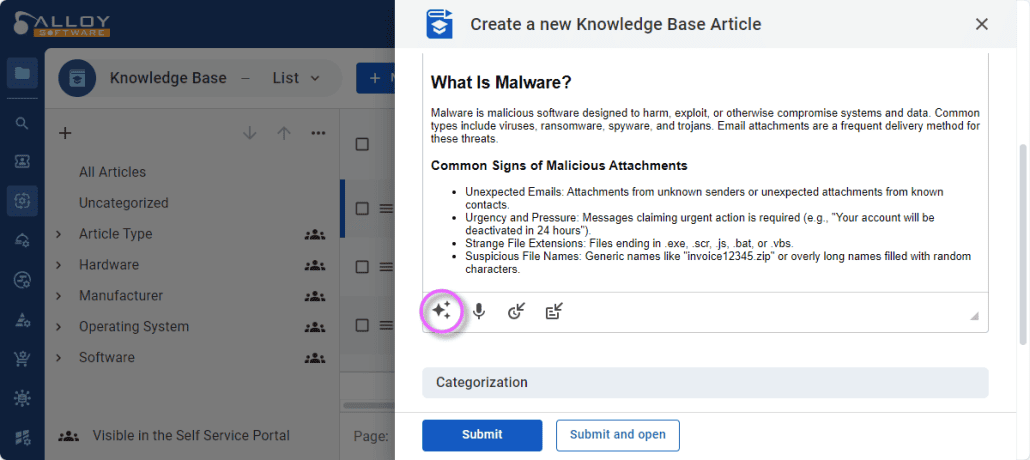Image resolution: width=1030 pixels, height=460 pixels.
Task: Select All Articles in category tree
Action: point(112,172)
